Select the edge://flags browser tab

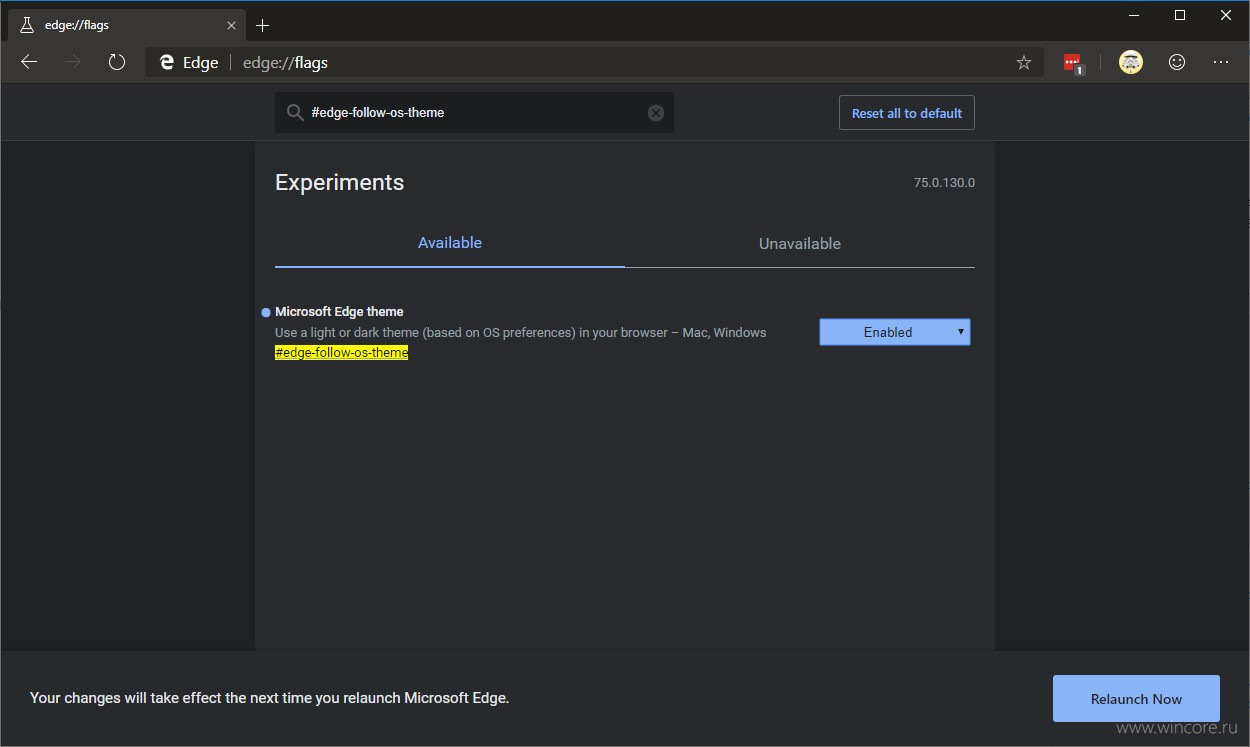click(125, 25)
